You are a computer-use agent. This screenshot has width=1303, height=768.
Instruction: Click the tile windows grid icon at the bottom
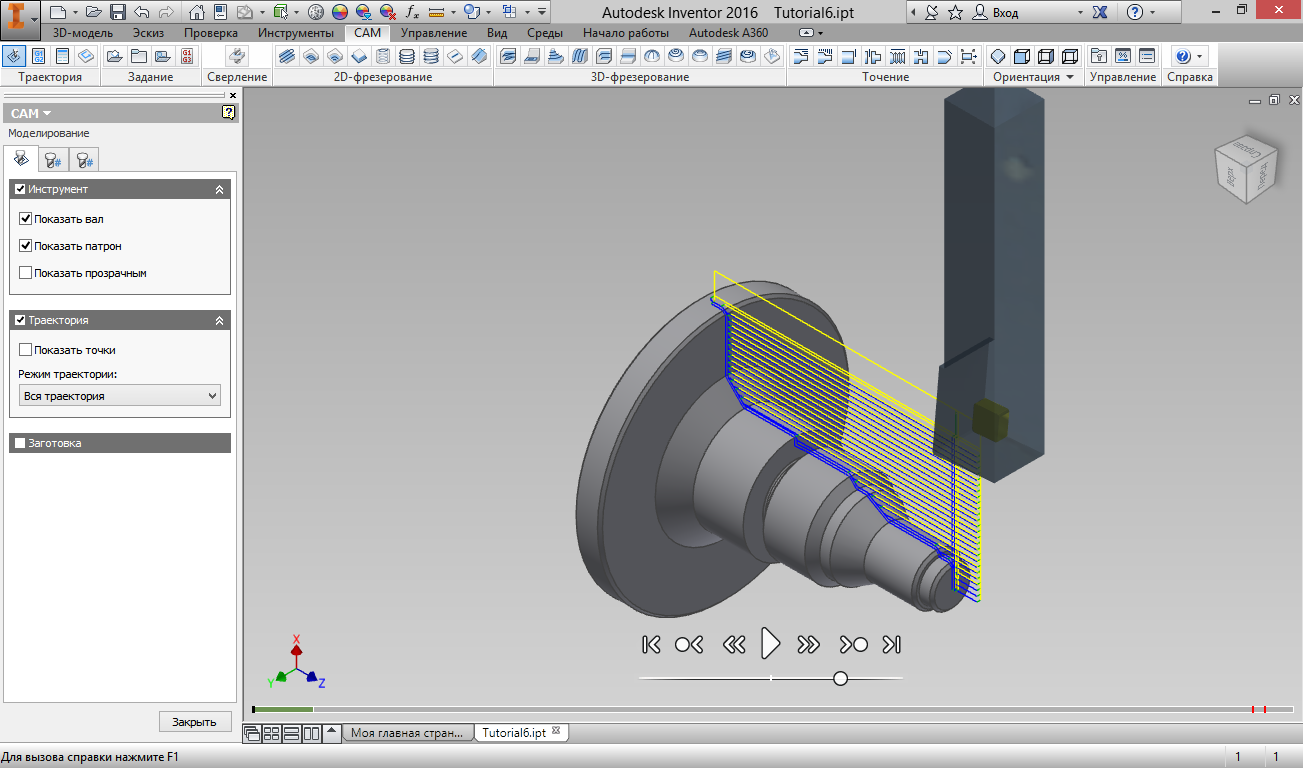tap(272, 734)
